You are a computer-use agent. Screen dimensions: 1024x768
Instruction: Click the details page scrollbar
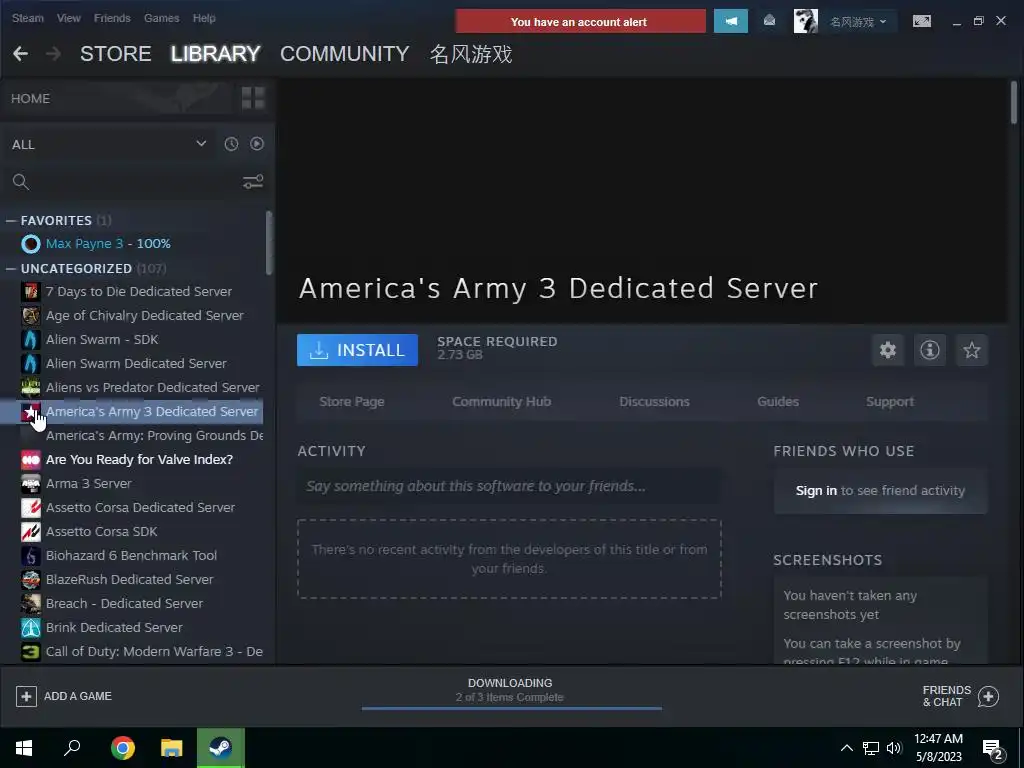tap(1014, 102)
